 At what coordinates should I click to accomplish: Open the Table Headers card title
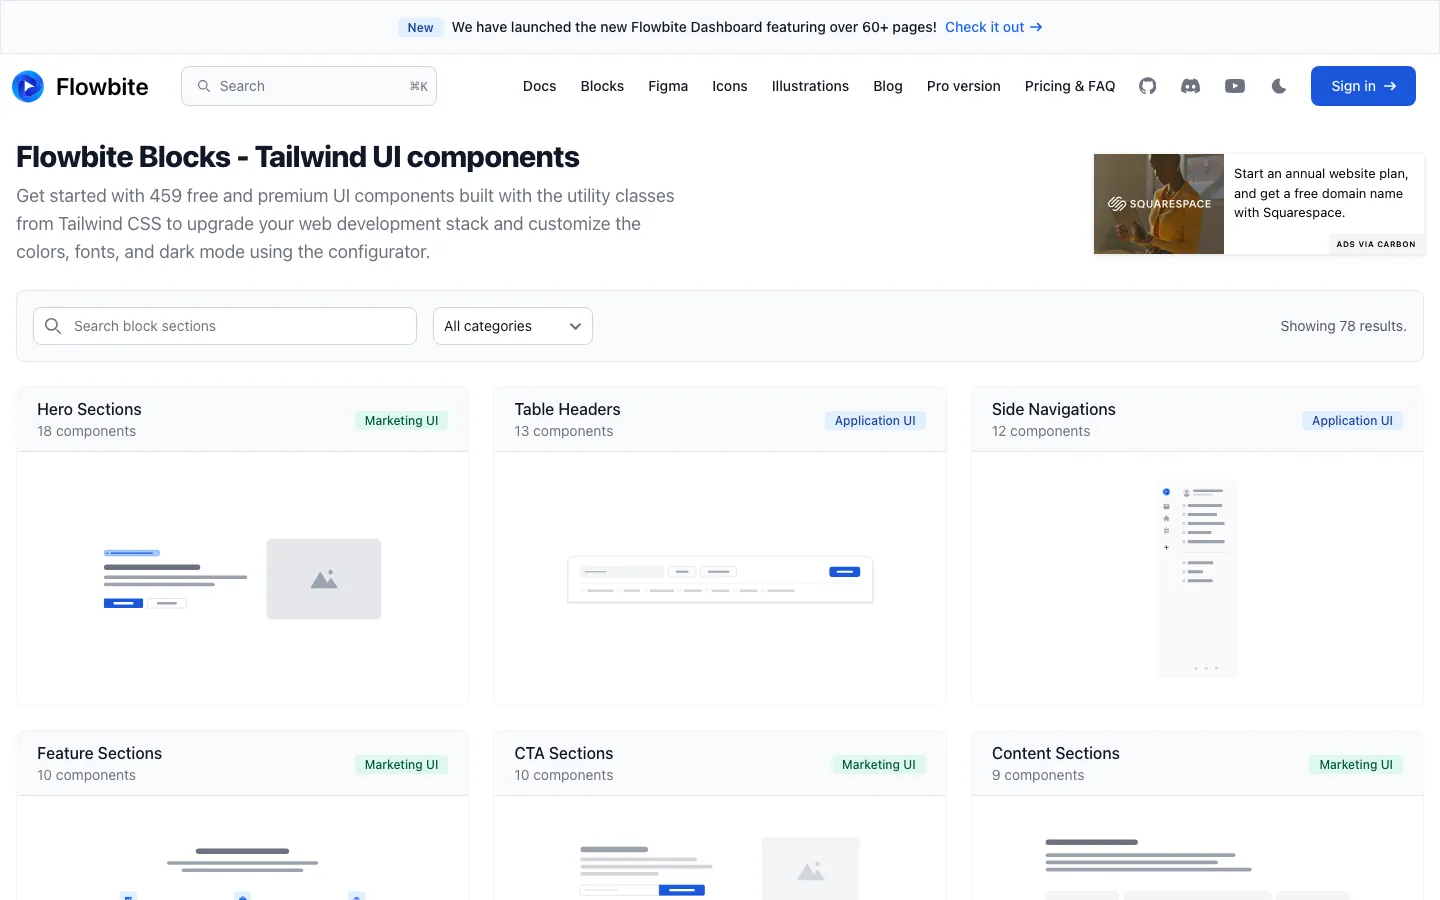click(567, 409)
